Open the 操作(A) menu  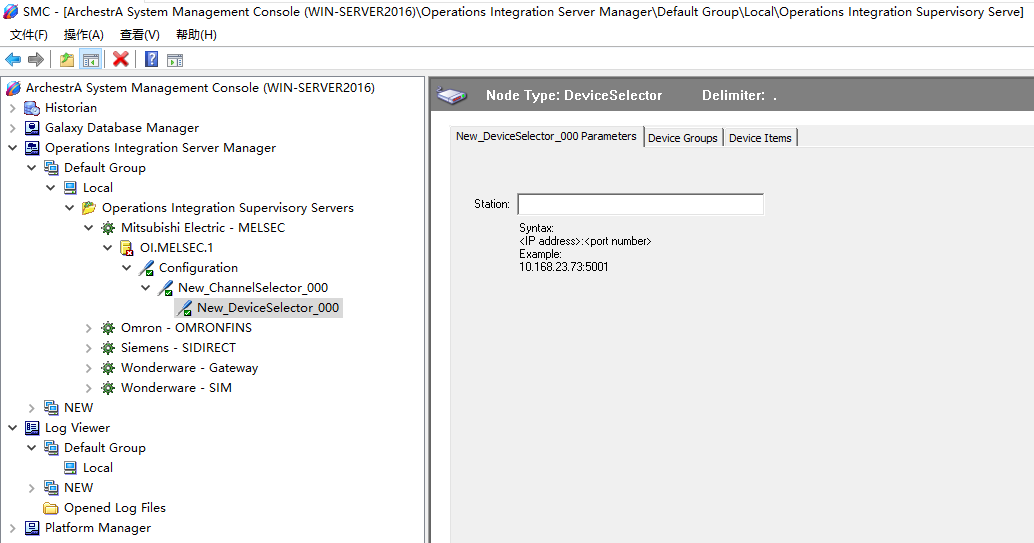83,35
